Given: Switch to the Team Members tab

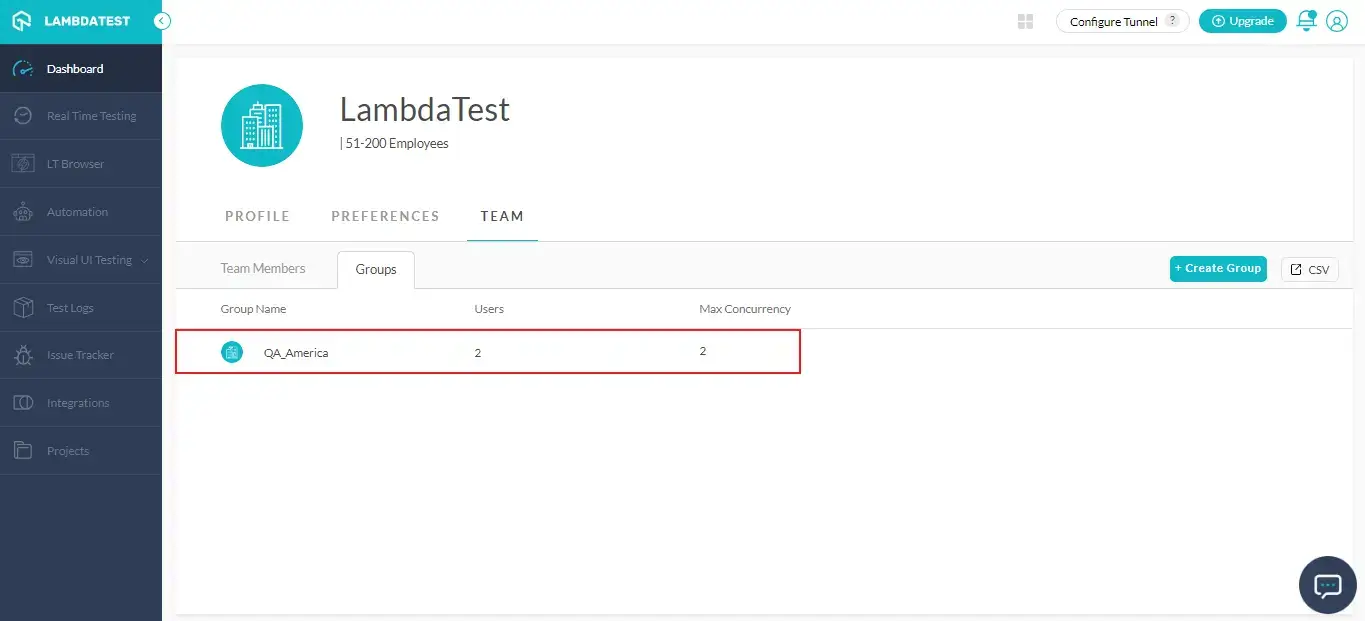Looking at the screenshot, I should (x=263, y=268).
